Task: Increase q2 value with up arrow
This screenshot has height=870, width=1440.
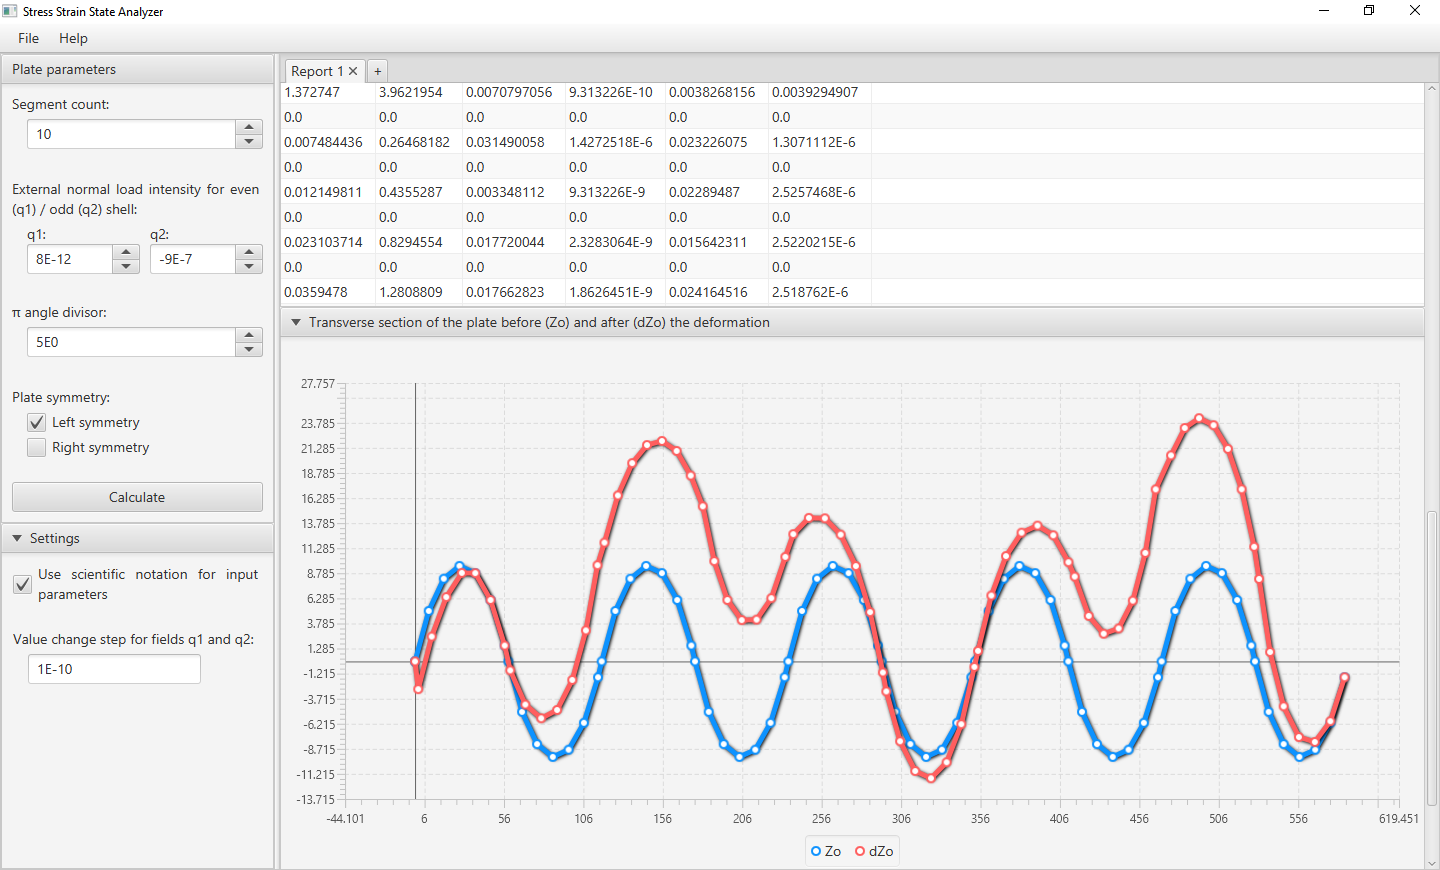Action: pyautogui.click(x=249, y=252)
